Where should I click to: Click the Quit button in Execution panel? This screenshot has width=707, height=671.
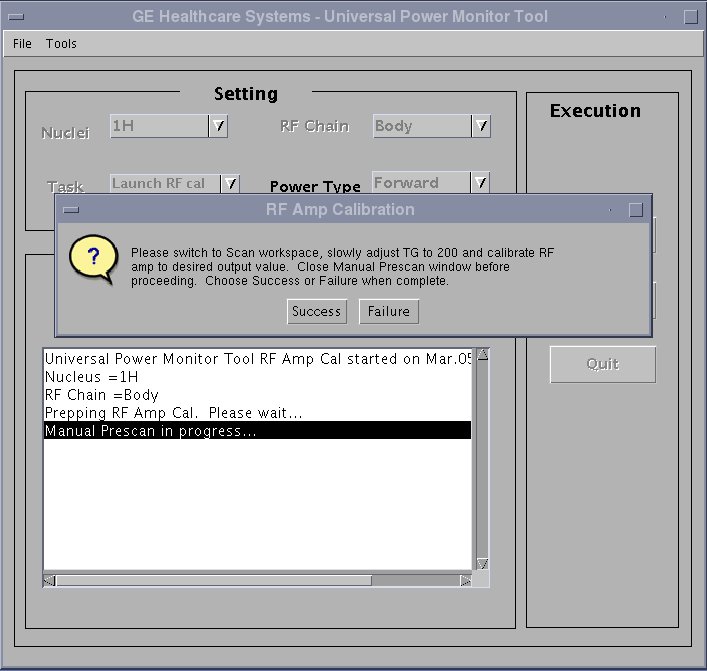click(602, 364)
